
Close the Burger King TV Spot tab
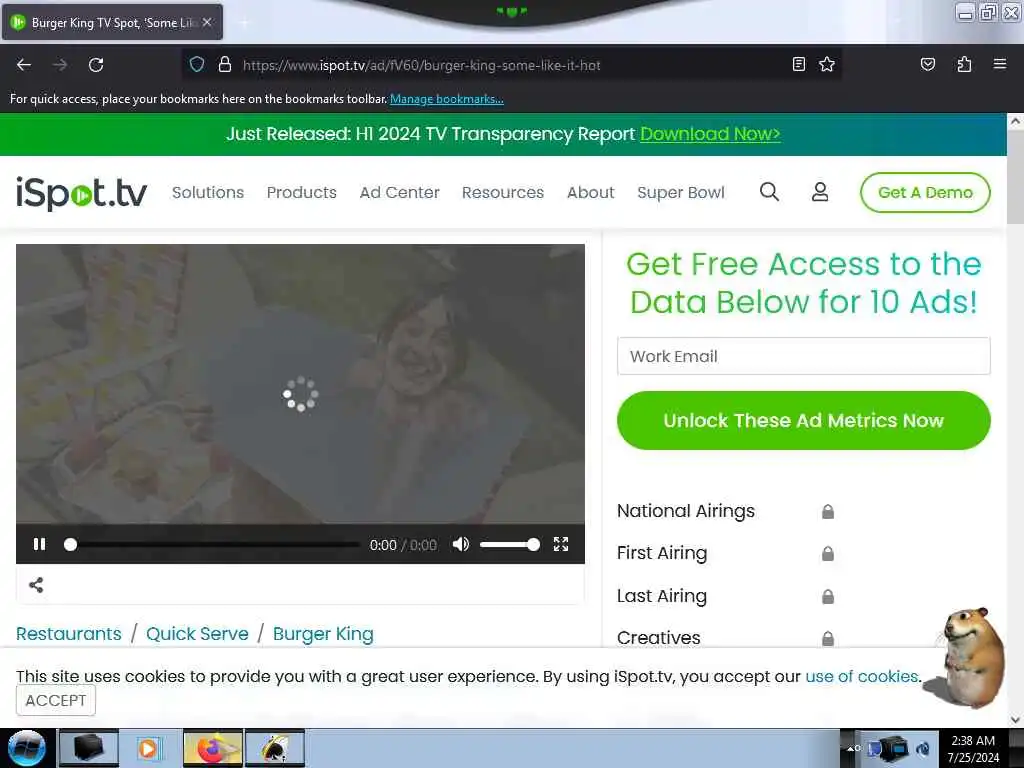point(207,22)
